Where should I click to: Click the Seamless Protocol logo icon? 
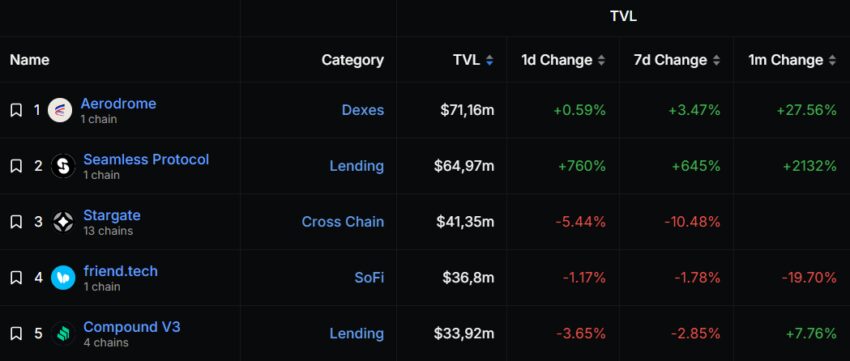click(x=63, y=166)
